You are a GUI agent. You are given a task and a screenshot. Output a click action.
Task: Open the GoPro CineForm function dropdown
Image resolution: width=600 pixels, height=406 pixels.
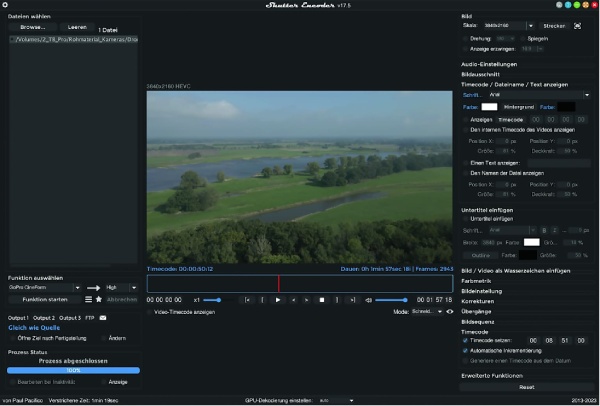point(44,287)
